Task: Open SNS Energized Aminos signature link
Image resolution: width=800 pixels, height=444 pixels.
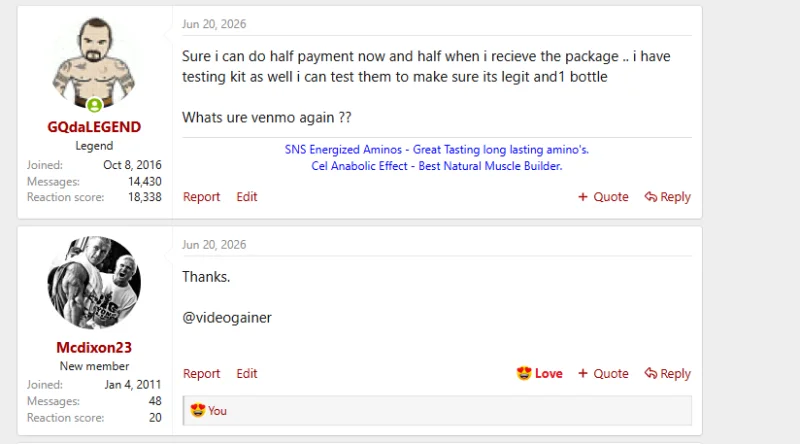Action: 437,150
